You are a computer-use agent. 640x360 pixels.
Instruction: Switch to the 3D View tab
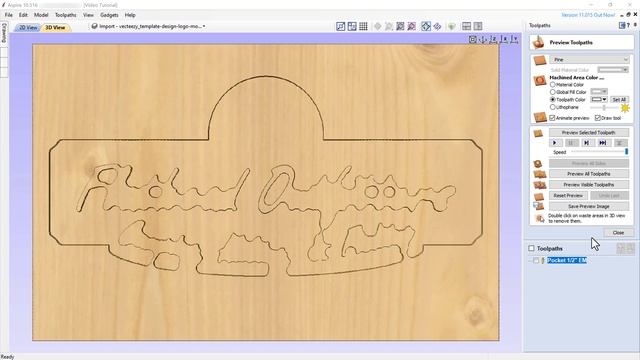(56, 27)
